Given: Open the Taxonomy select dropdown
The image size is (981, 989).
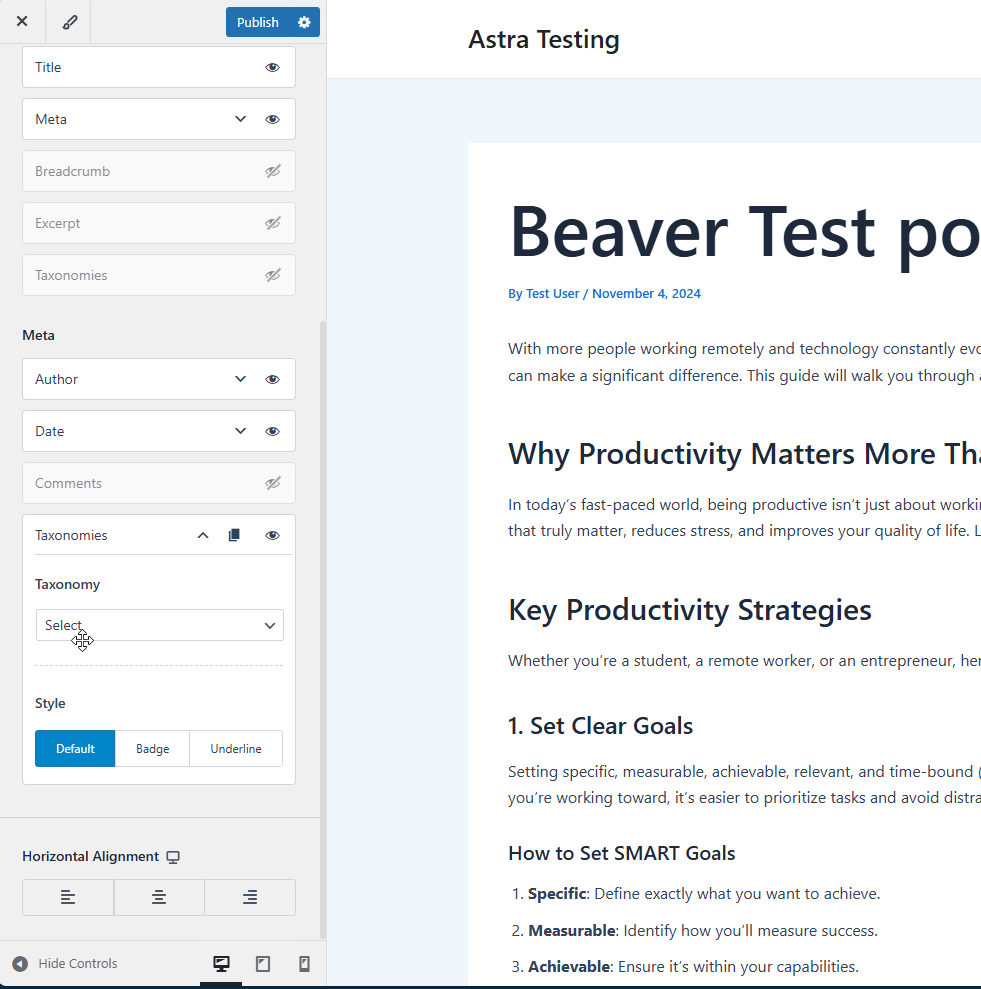Looking at the screenshot, I should tap(160, 625).
